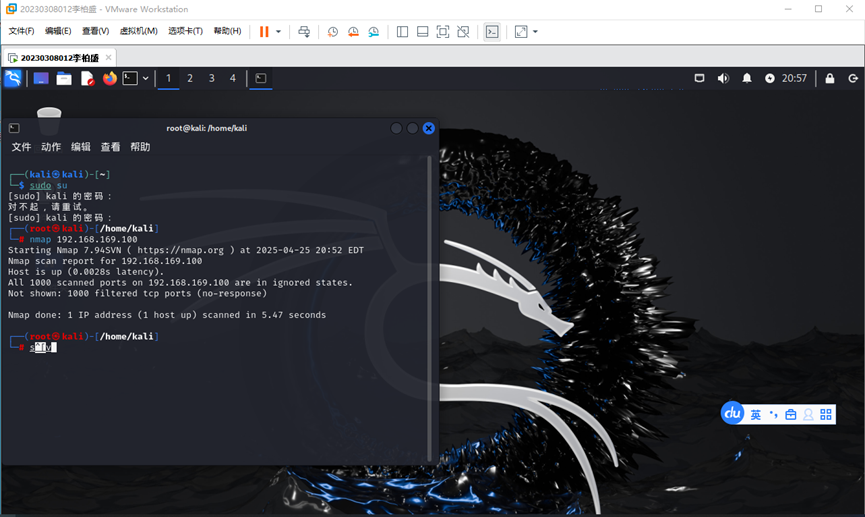This screenshot has height=517, width=865.
Task: Open the Kali file manager
Action: [x=64, y=78]
